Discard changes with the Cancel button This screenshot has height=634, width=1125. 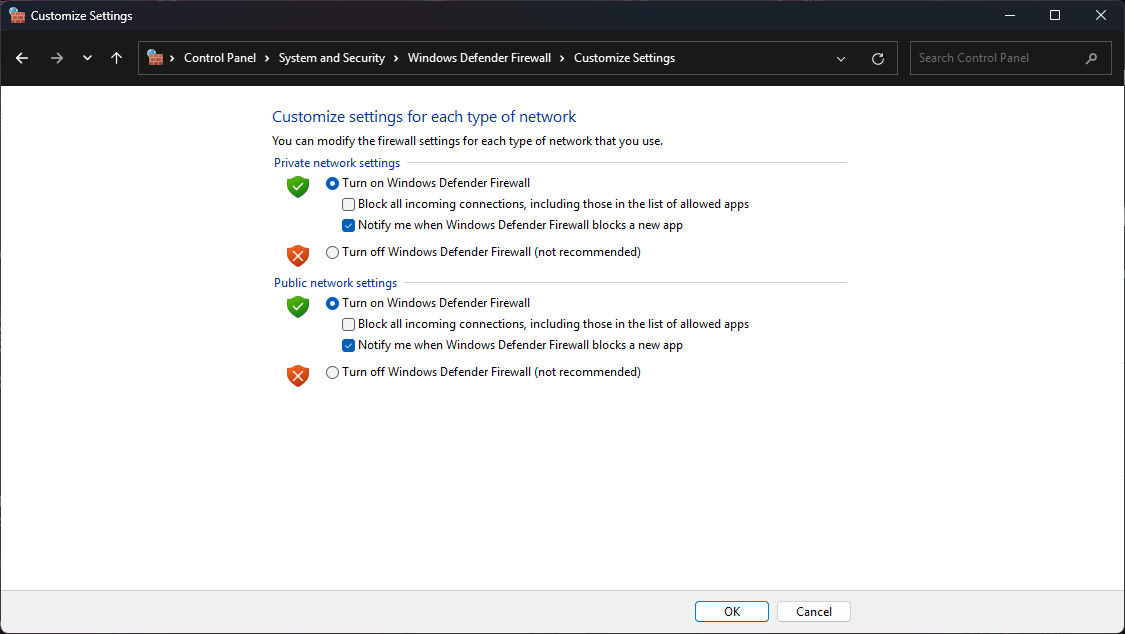[x=814, y=612]
